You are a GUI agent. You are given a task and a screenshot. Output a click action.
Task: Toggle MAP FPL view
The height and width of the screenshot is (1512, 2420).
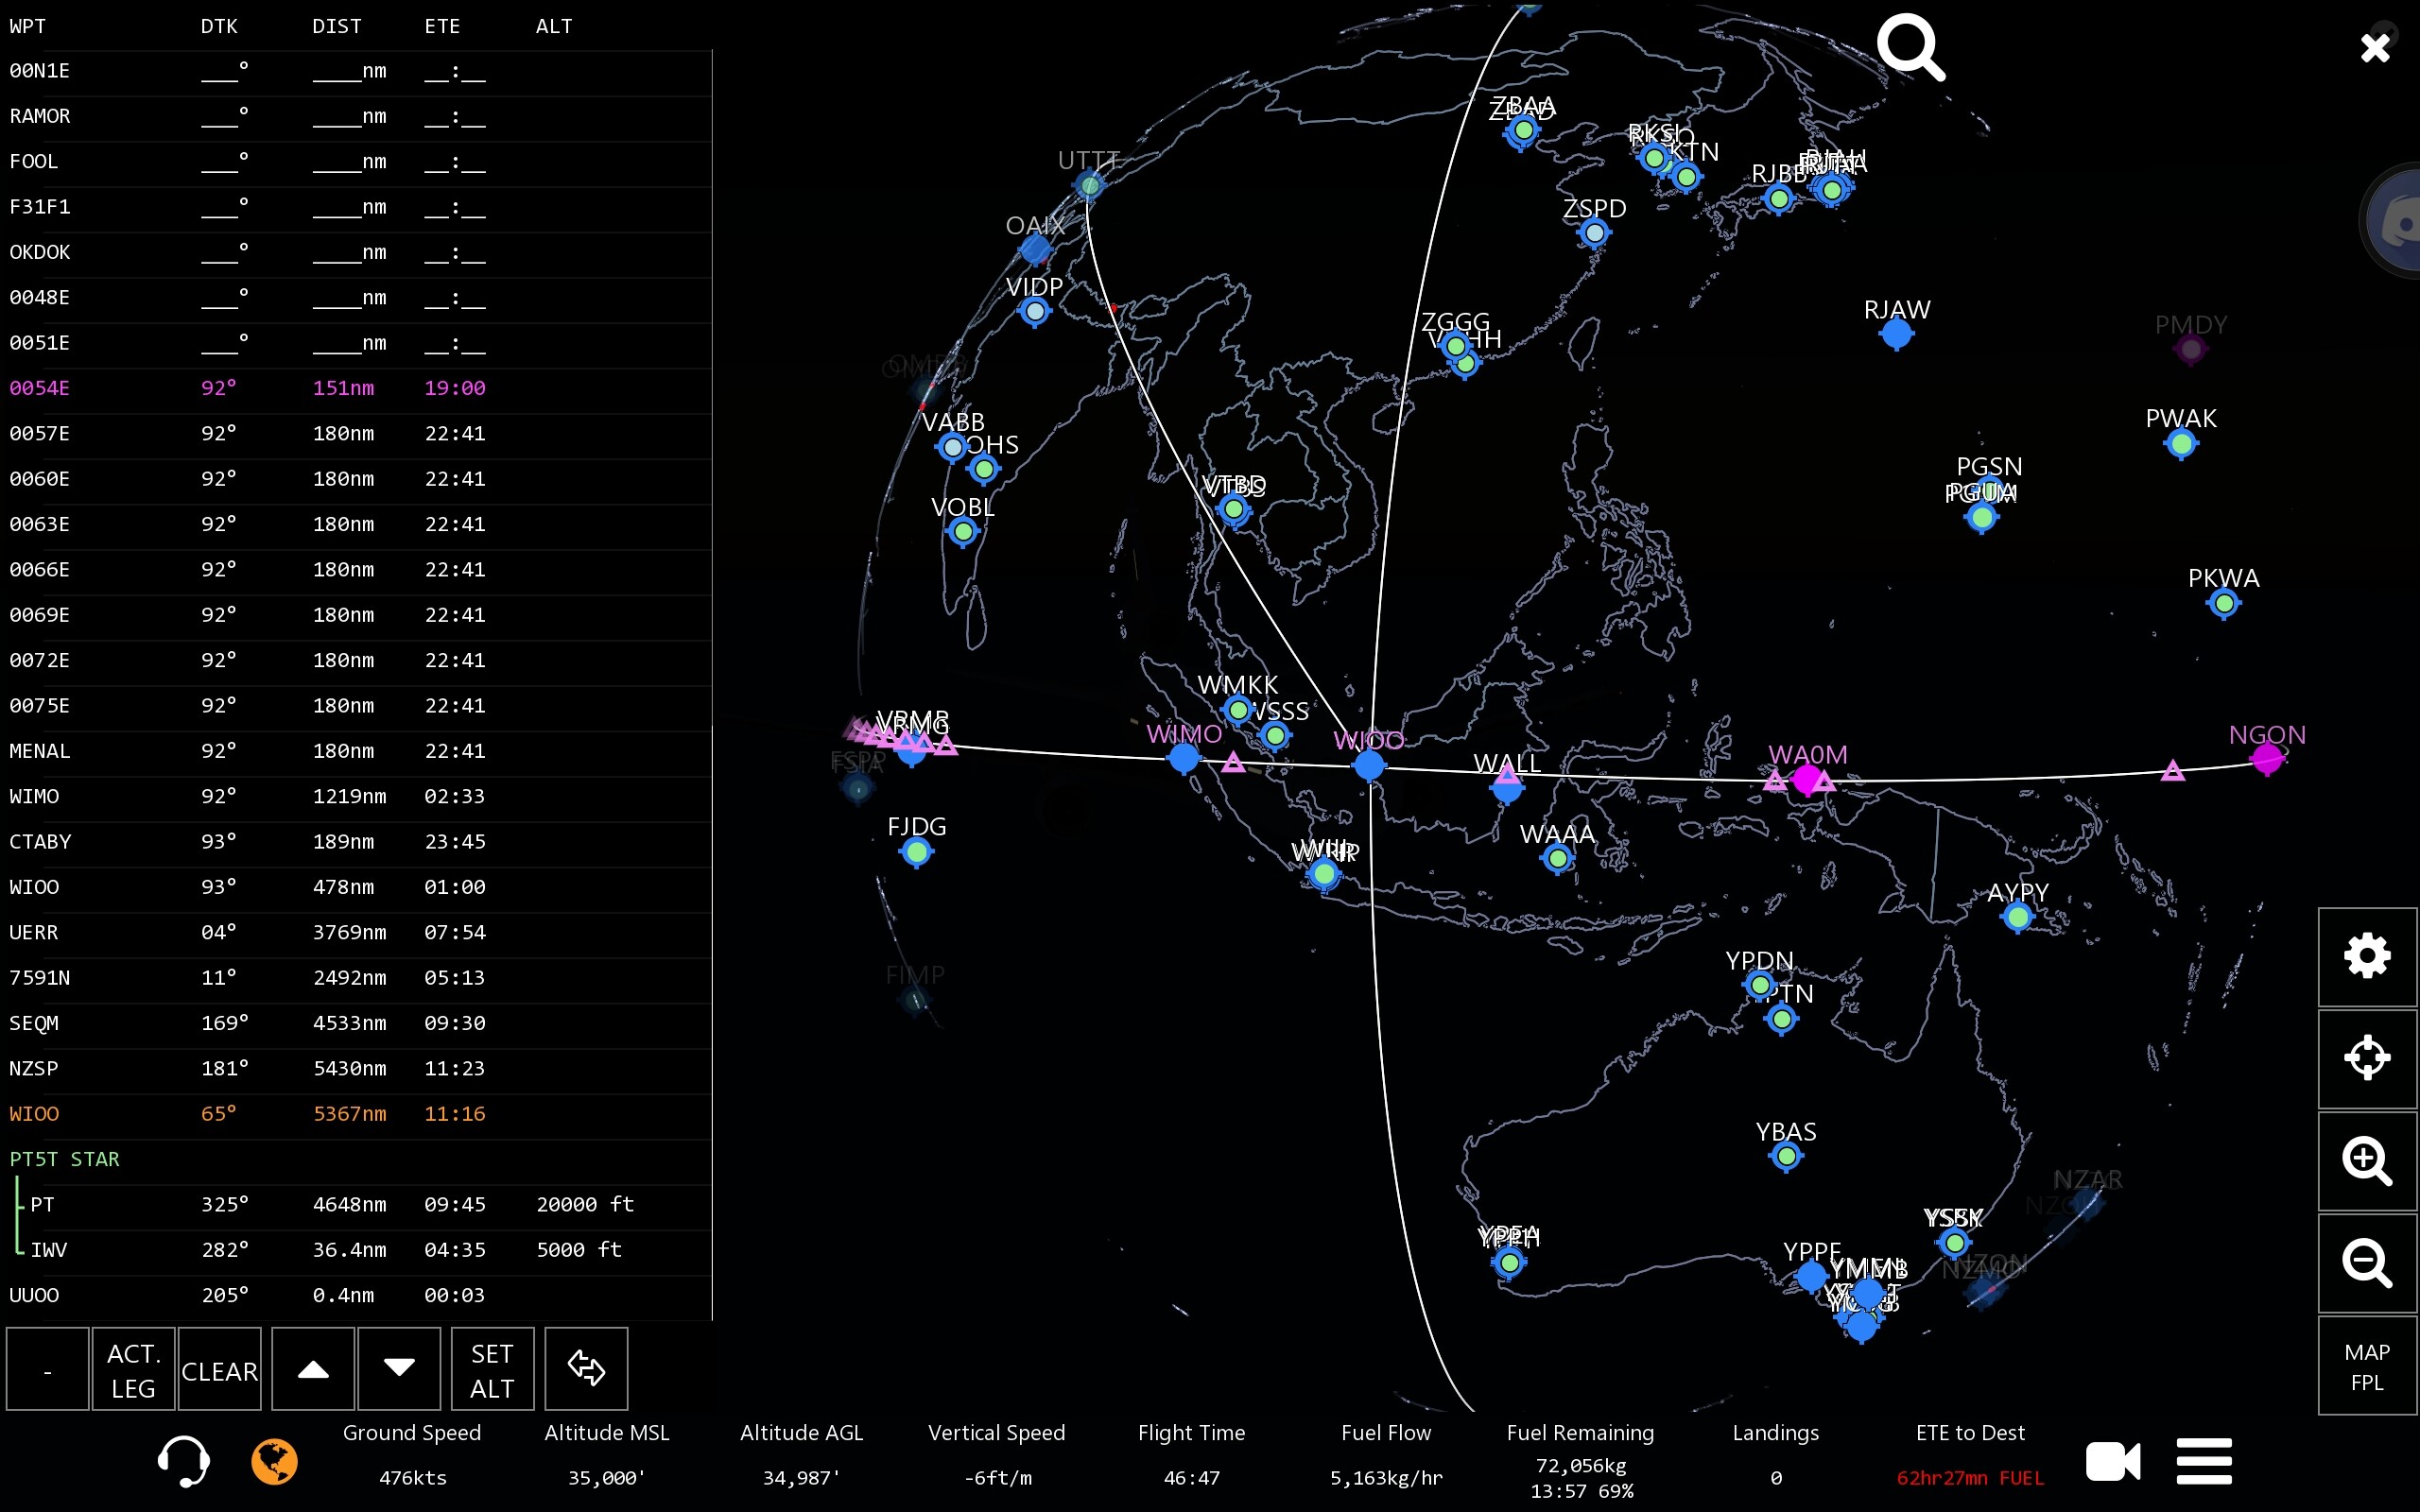pyautogui.click(x=2366, y=1366)
